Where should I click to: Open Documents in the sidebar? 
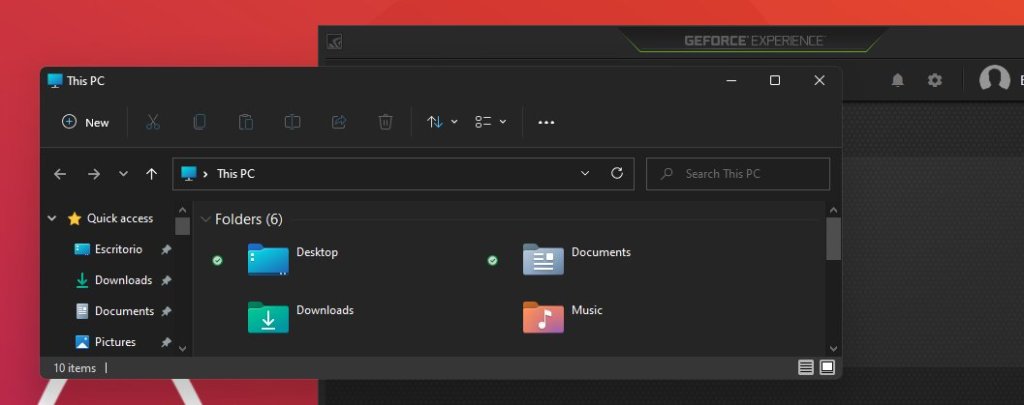coord(114,311)
